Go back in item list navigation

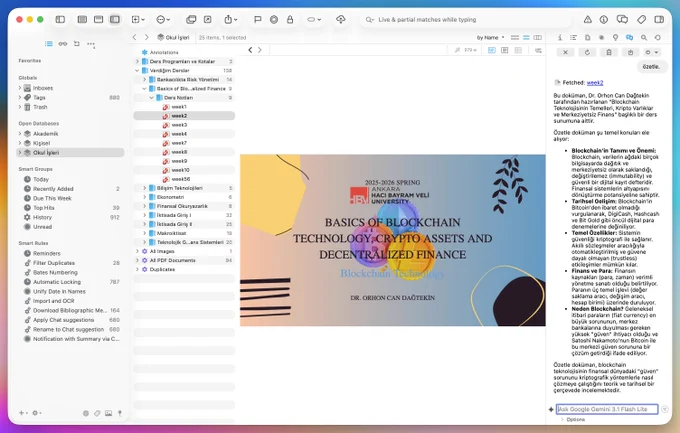134,37
